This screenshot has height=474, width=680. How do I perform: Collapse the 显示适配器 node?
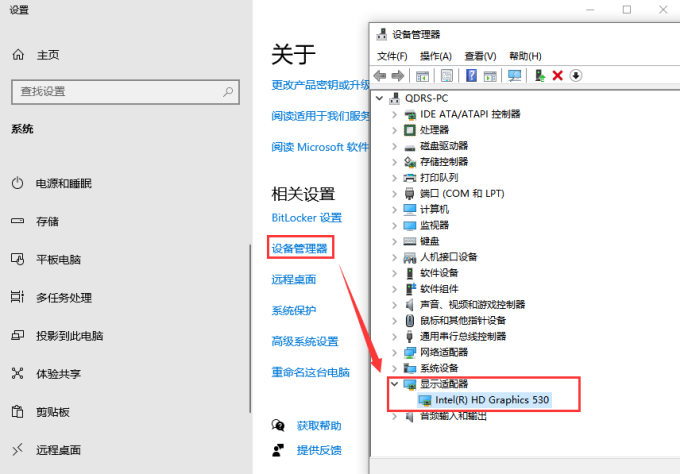tap(395, 384)
